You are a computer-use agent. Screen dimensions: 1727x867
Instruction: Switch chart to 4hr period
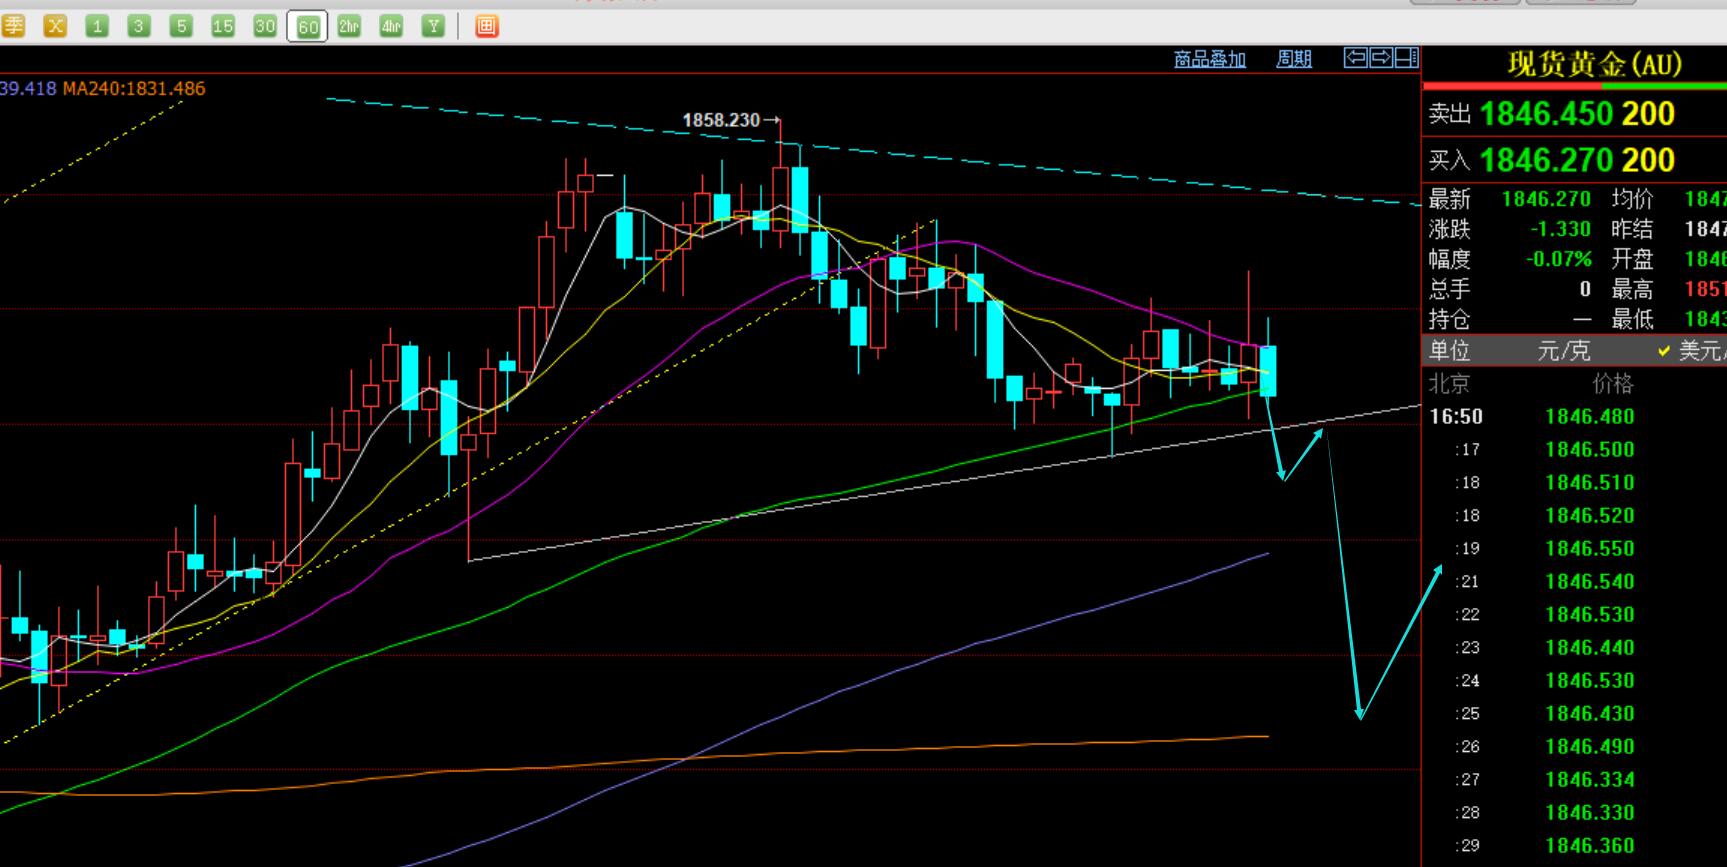tap(391, 27)
